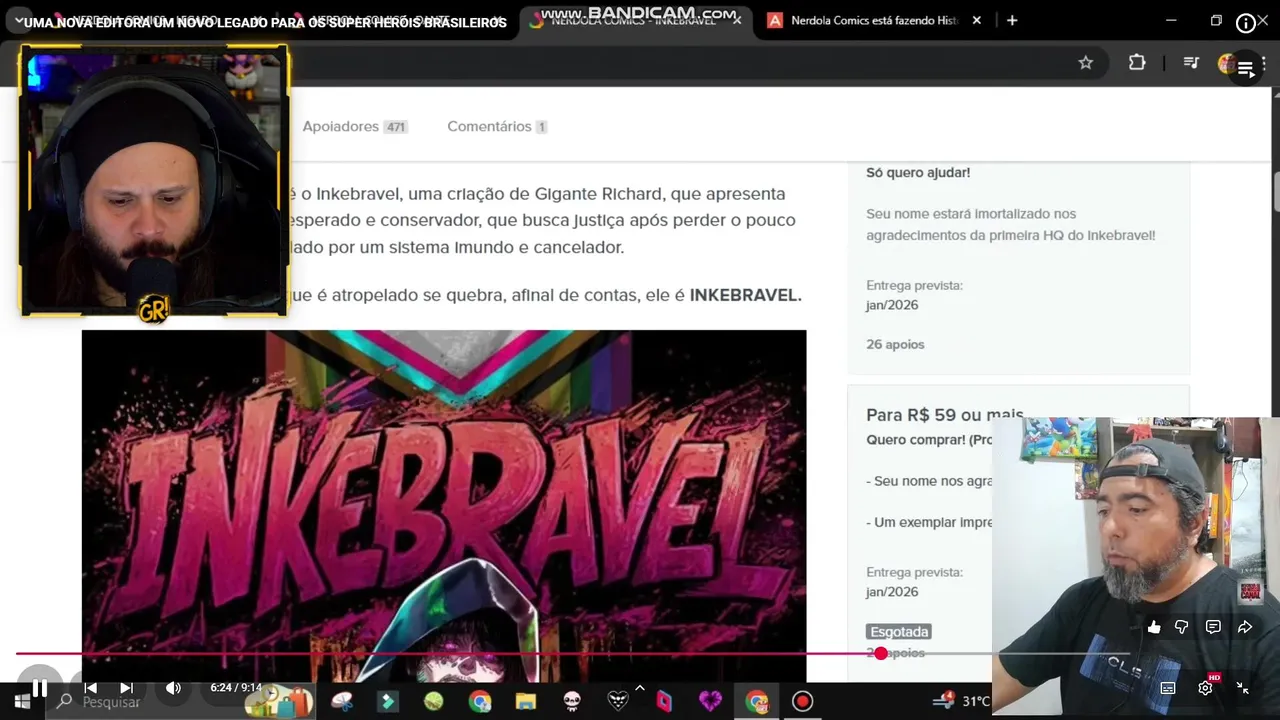Click the 6:24 / 9:14 time display
This screenshot has height=720, width=1280.
click(236, 688)
